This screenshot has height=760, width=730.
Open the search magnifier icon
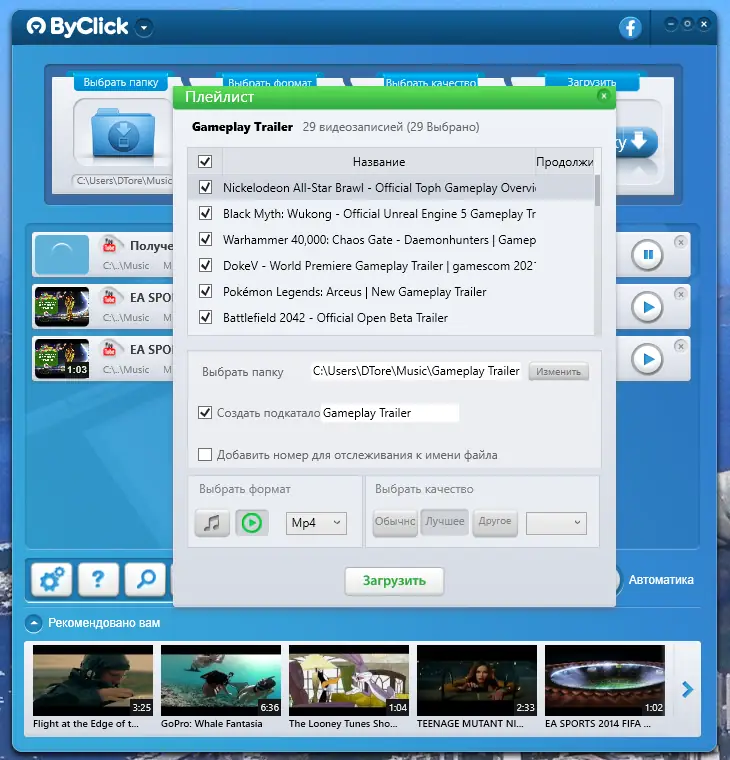click(x=145, y=579)
